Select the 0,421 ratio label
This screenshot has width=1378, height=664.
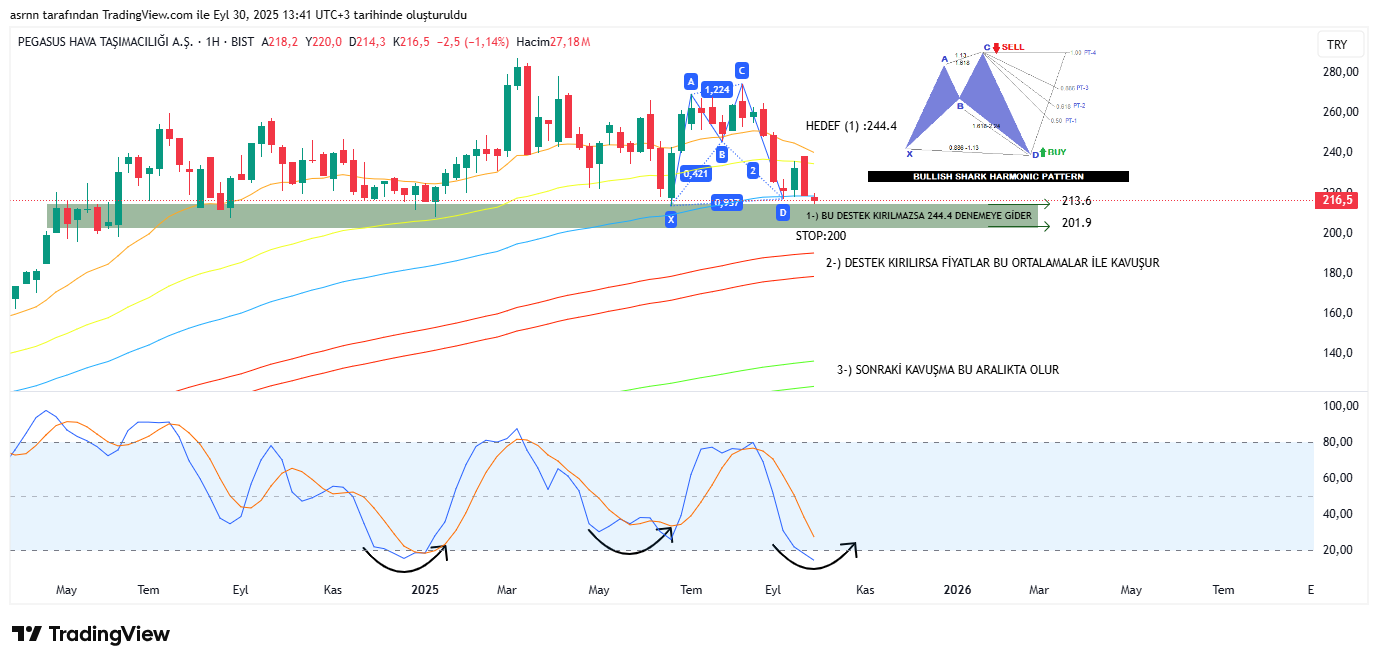pyautogui.click(x=694, y=173)
